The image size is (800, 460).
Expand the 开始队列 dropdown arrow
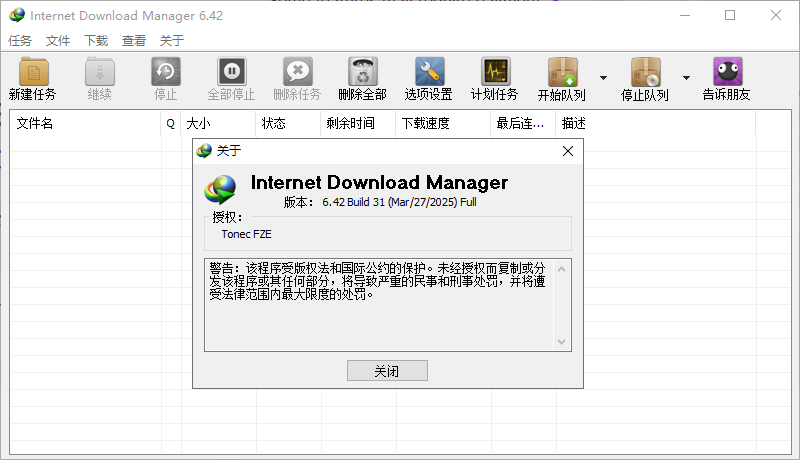(604, 78)
